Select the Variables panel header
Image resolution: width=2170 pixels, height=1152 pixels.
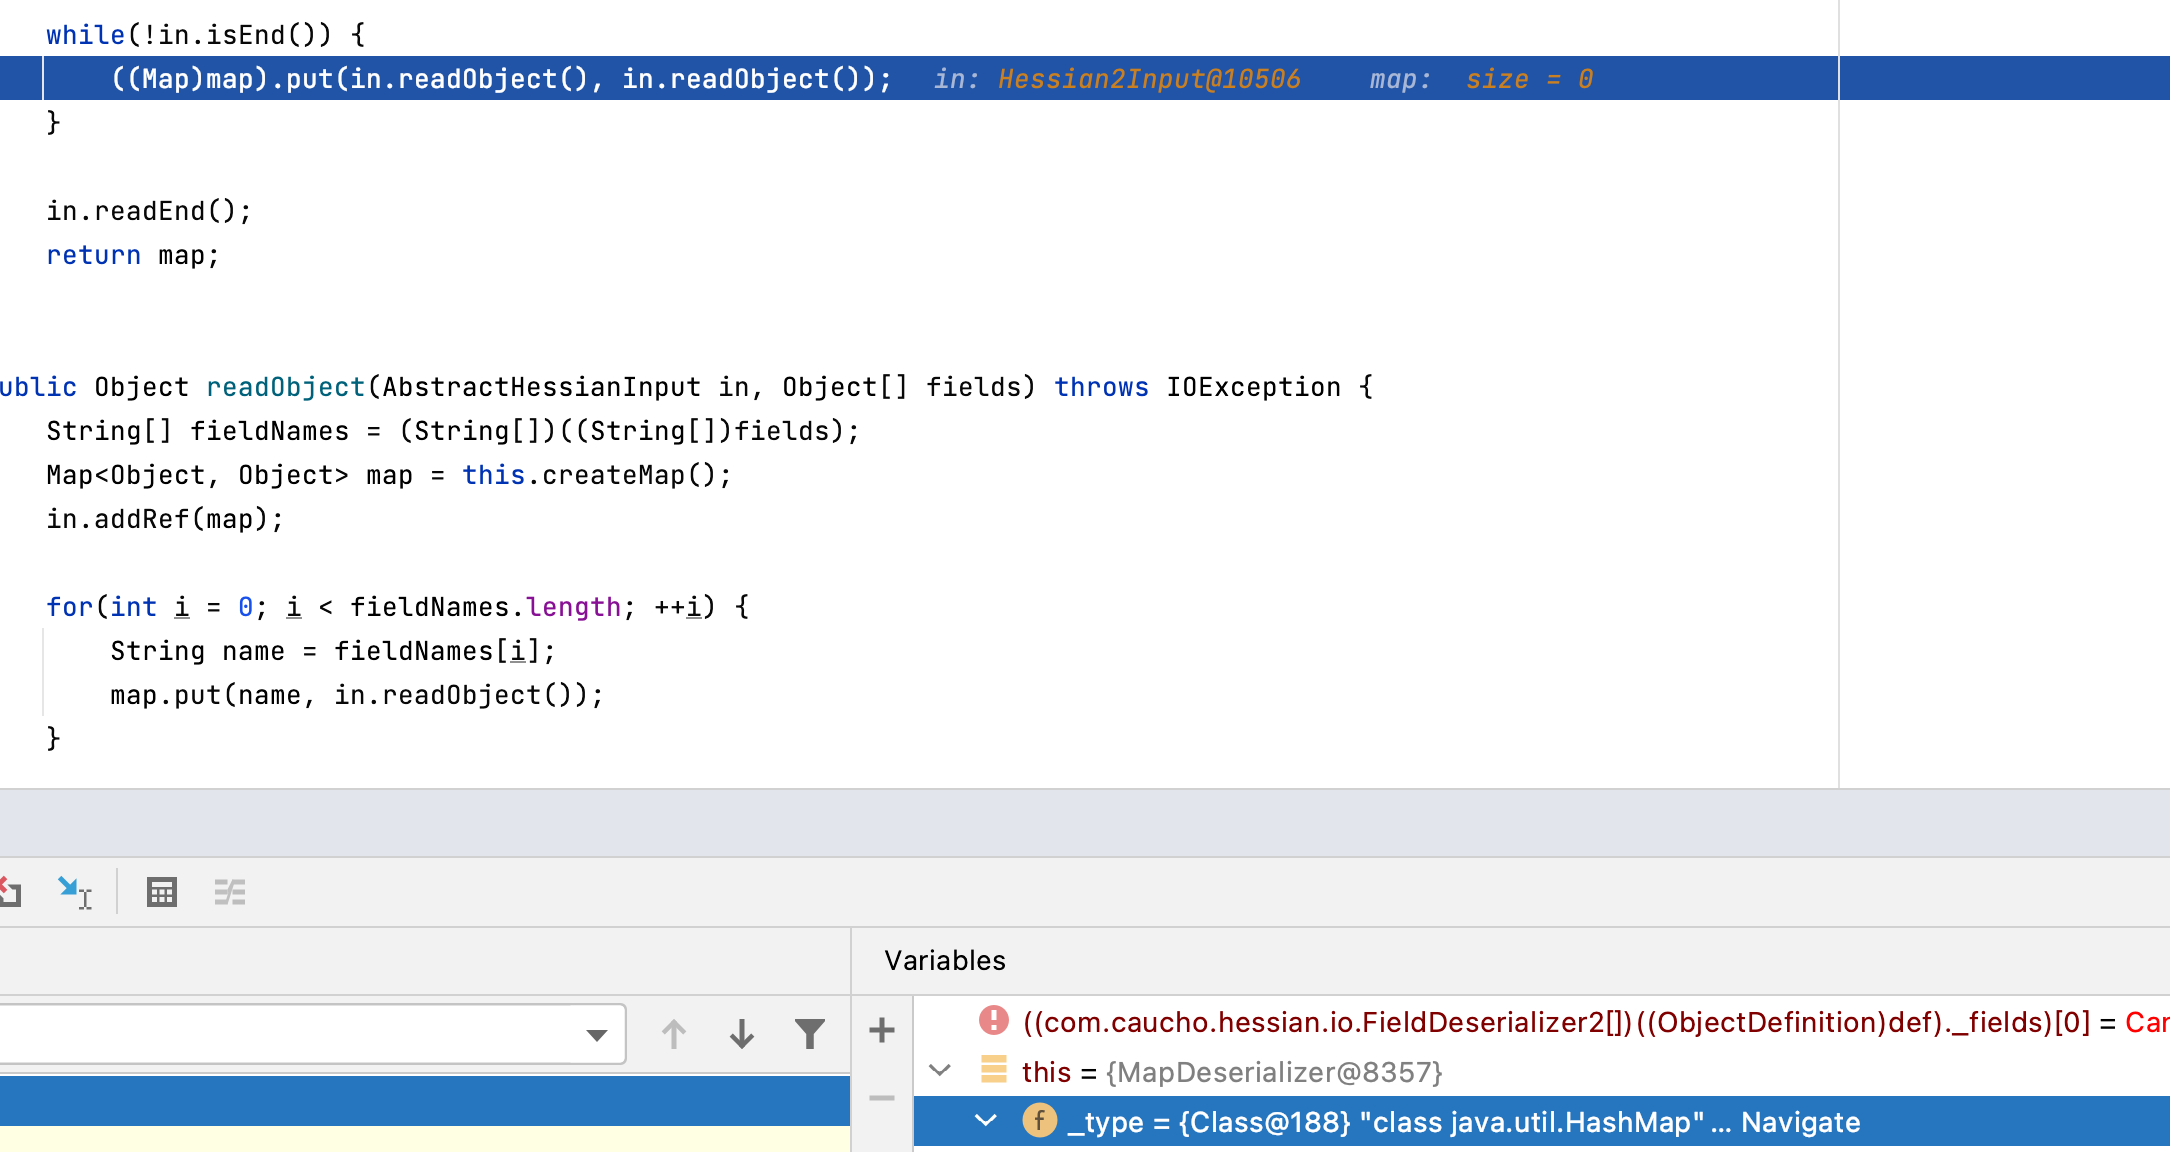(944, 961)
